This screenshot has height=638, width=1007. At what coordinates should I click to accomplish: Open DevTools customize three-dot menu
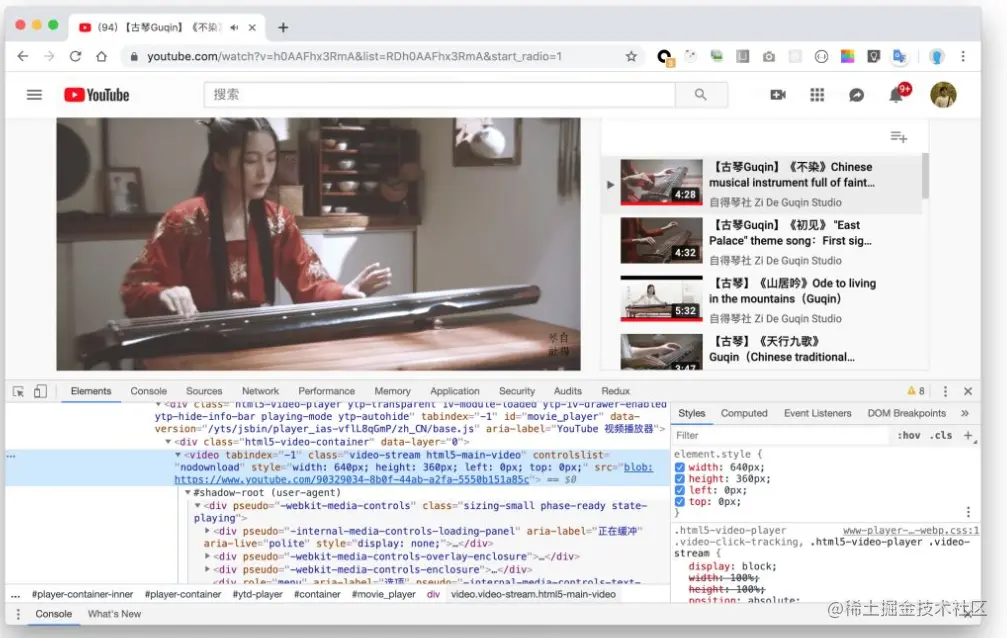[x=945, y=391]
